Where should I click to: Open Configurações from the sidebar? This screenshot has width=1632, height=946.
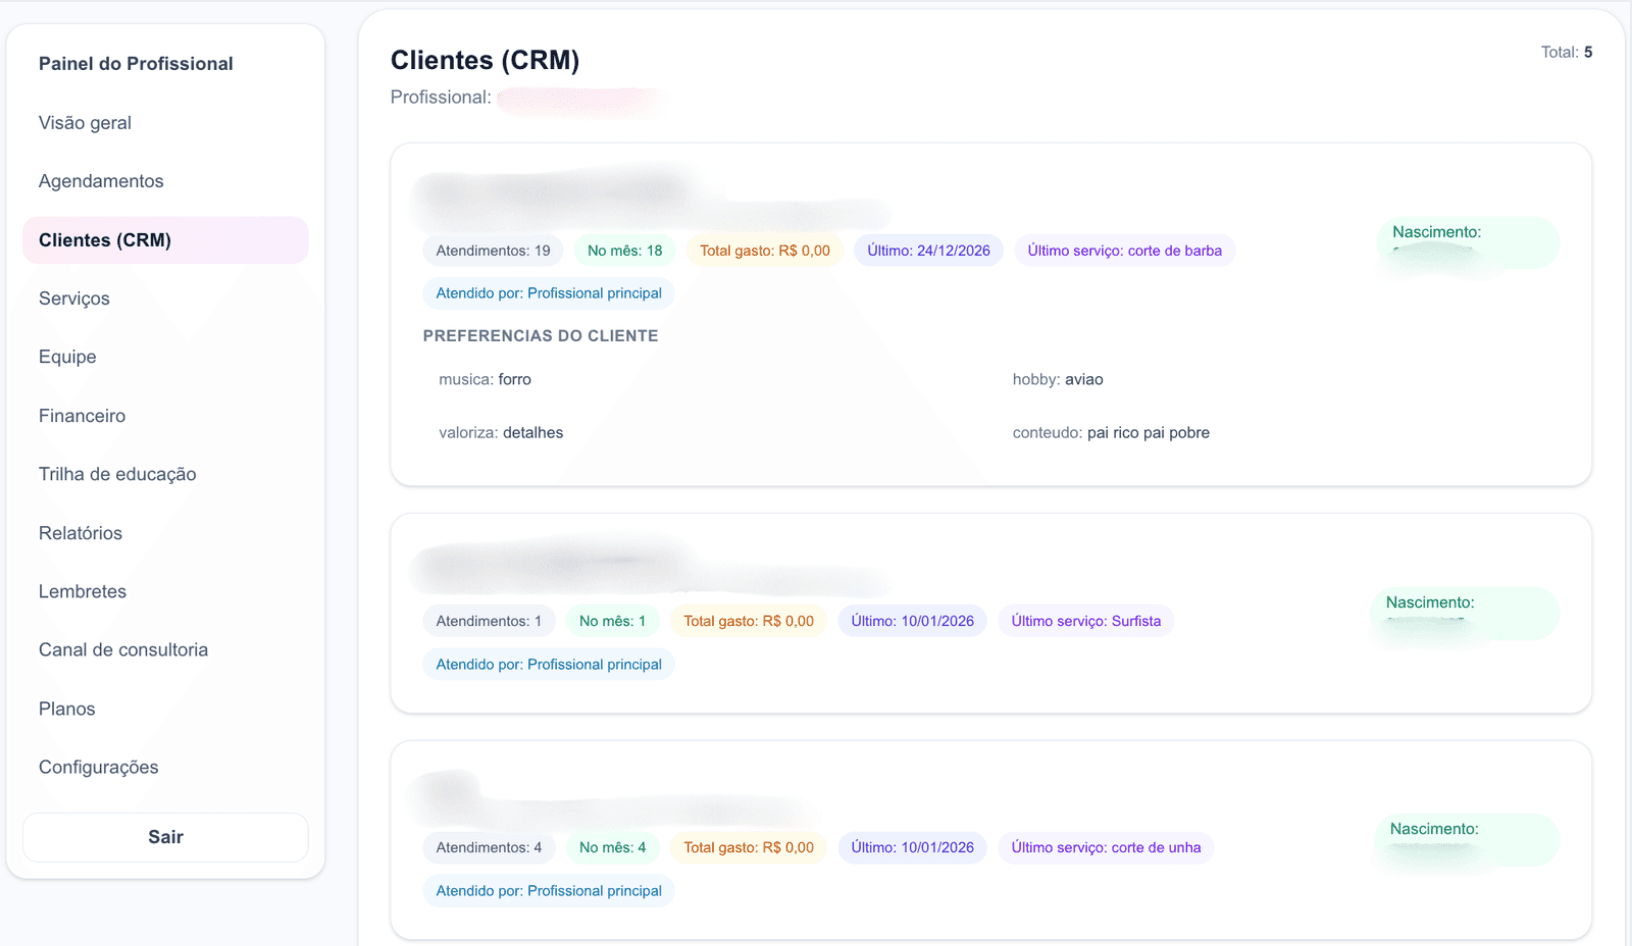[x=98, y=766]
